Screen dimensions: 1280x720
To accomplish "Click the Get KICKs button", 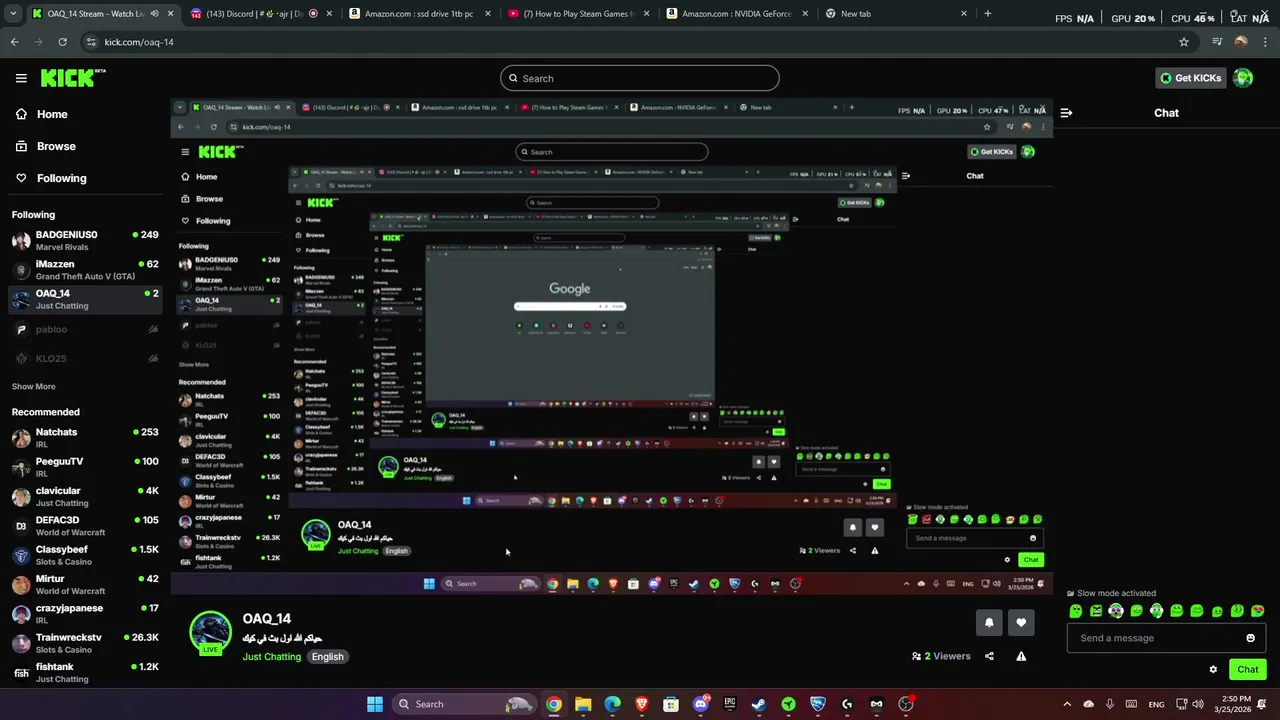I will [1190, 78].
